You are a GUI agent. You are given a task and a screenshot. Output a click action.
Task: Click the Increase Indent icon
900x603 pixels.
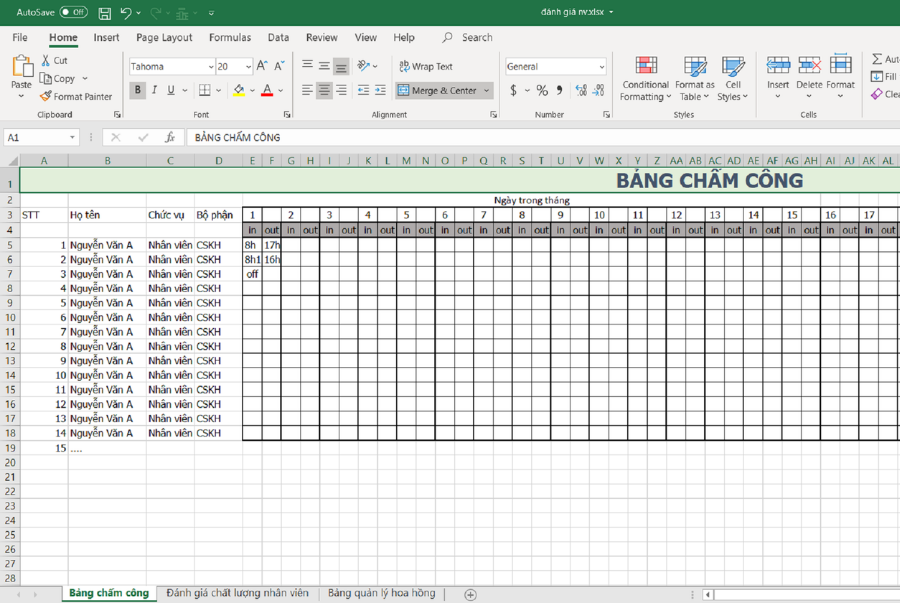[x=380, y=90]
